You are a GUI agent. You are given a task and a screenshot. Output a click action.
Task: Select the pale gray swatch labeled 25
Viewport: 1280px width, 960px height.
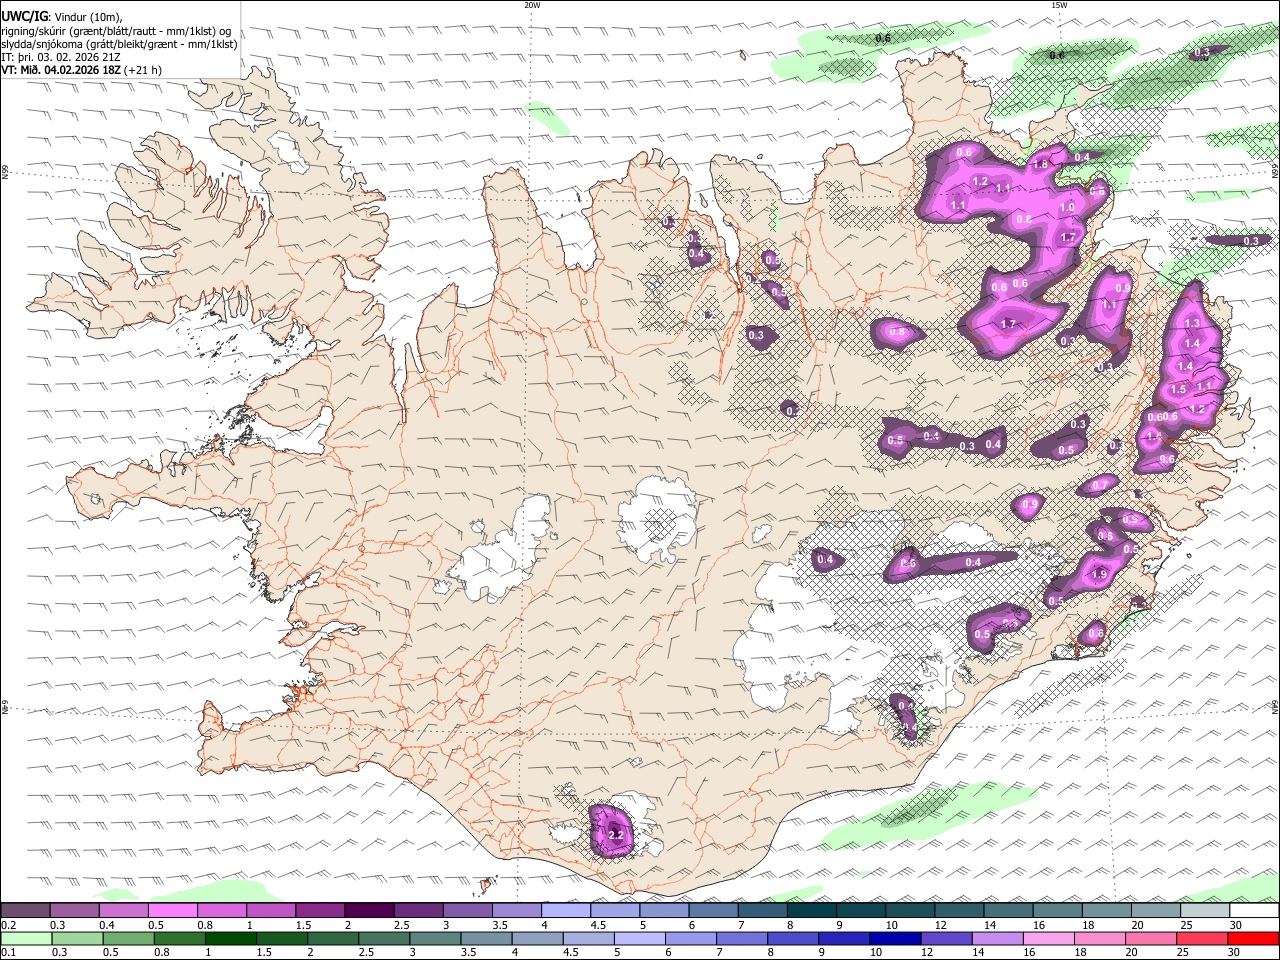click(1205, 911)
